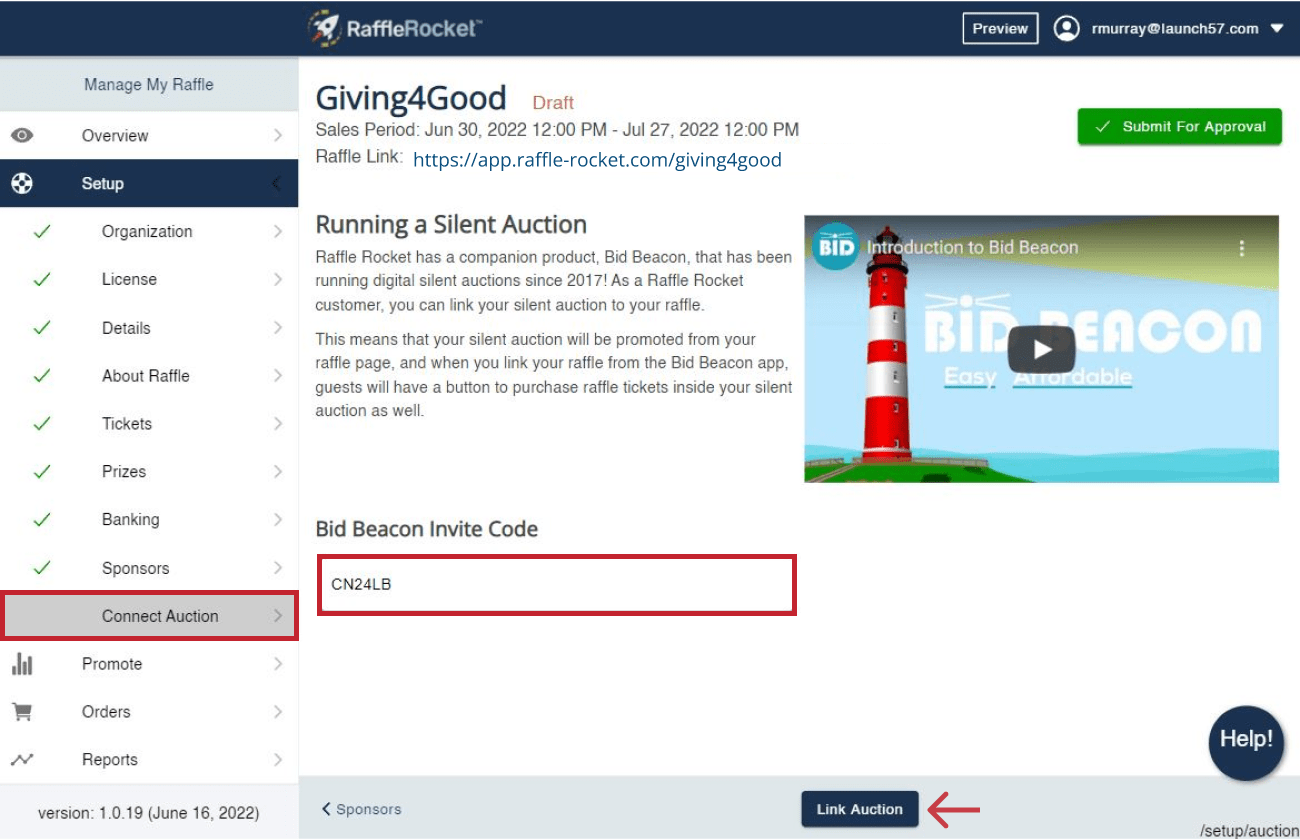This screenshot has width=1300, height=840.
Task: Click the About Raffle green checkmark
Action: (x=42, y=376)
